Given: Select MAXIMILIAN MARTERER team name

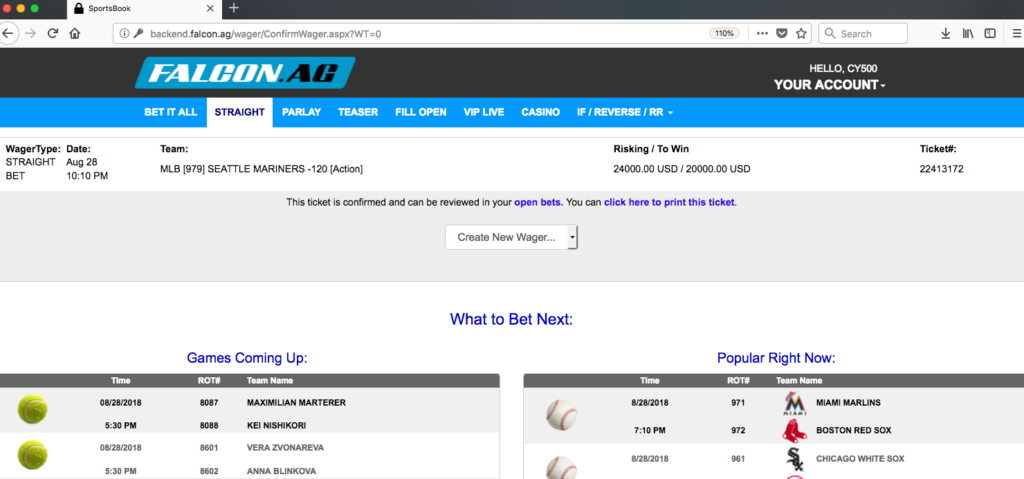Looking at the screenshot, I should pyautogui.click(x=296, y=403).
